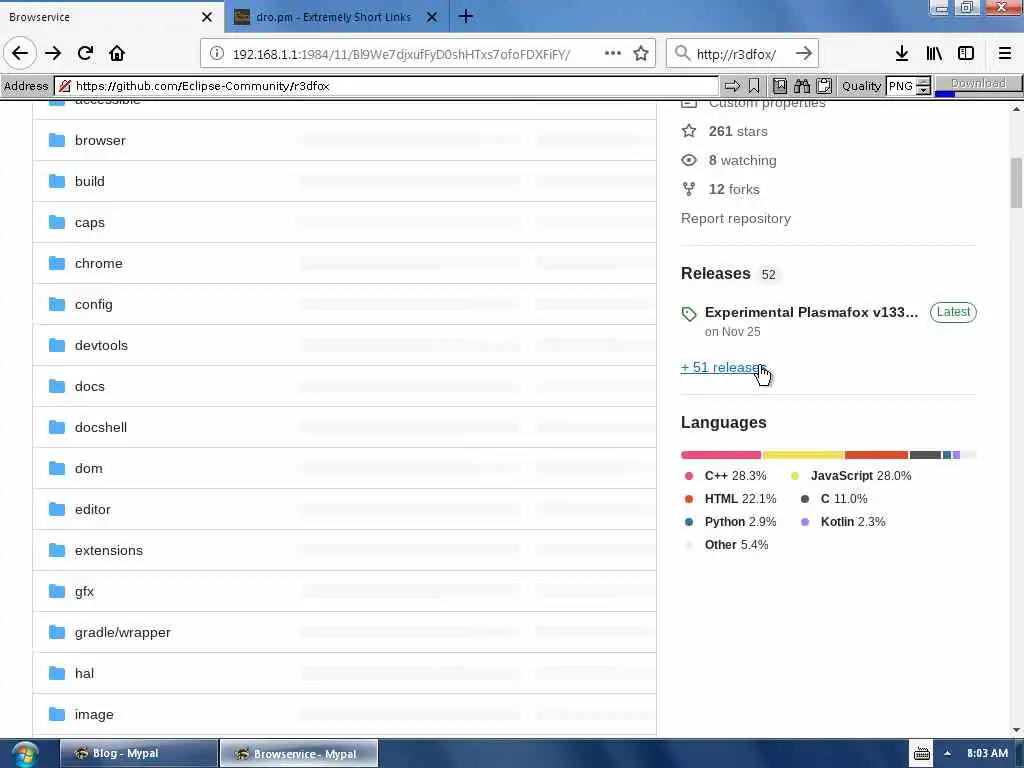Image resolution: width=1024 pixels, height=768 pixels.
Task: Open the browser folder icon
Action: tap(57, 140)
